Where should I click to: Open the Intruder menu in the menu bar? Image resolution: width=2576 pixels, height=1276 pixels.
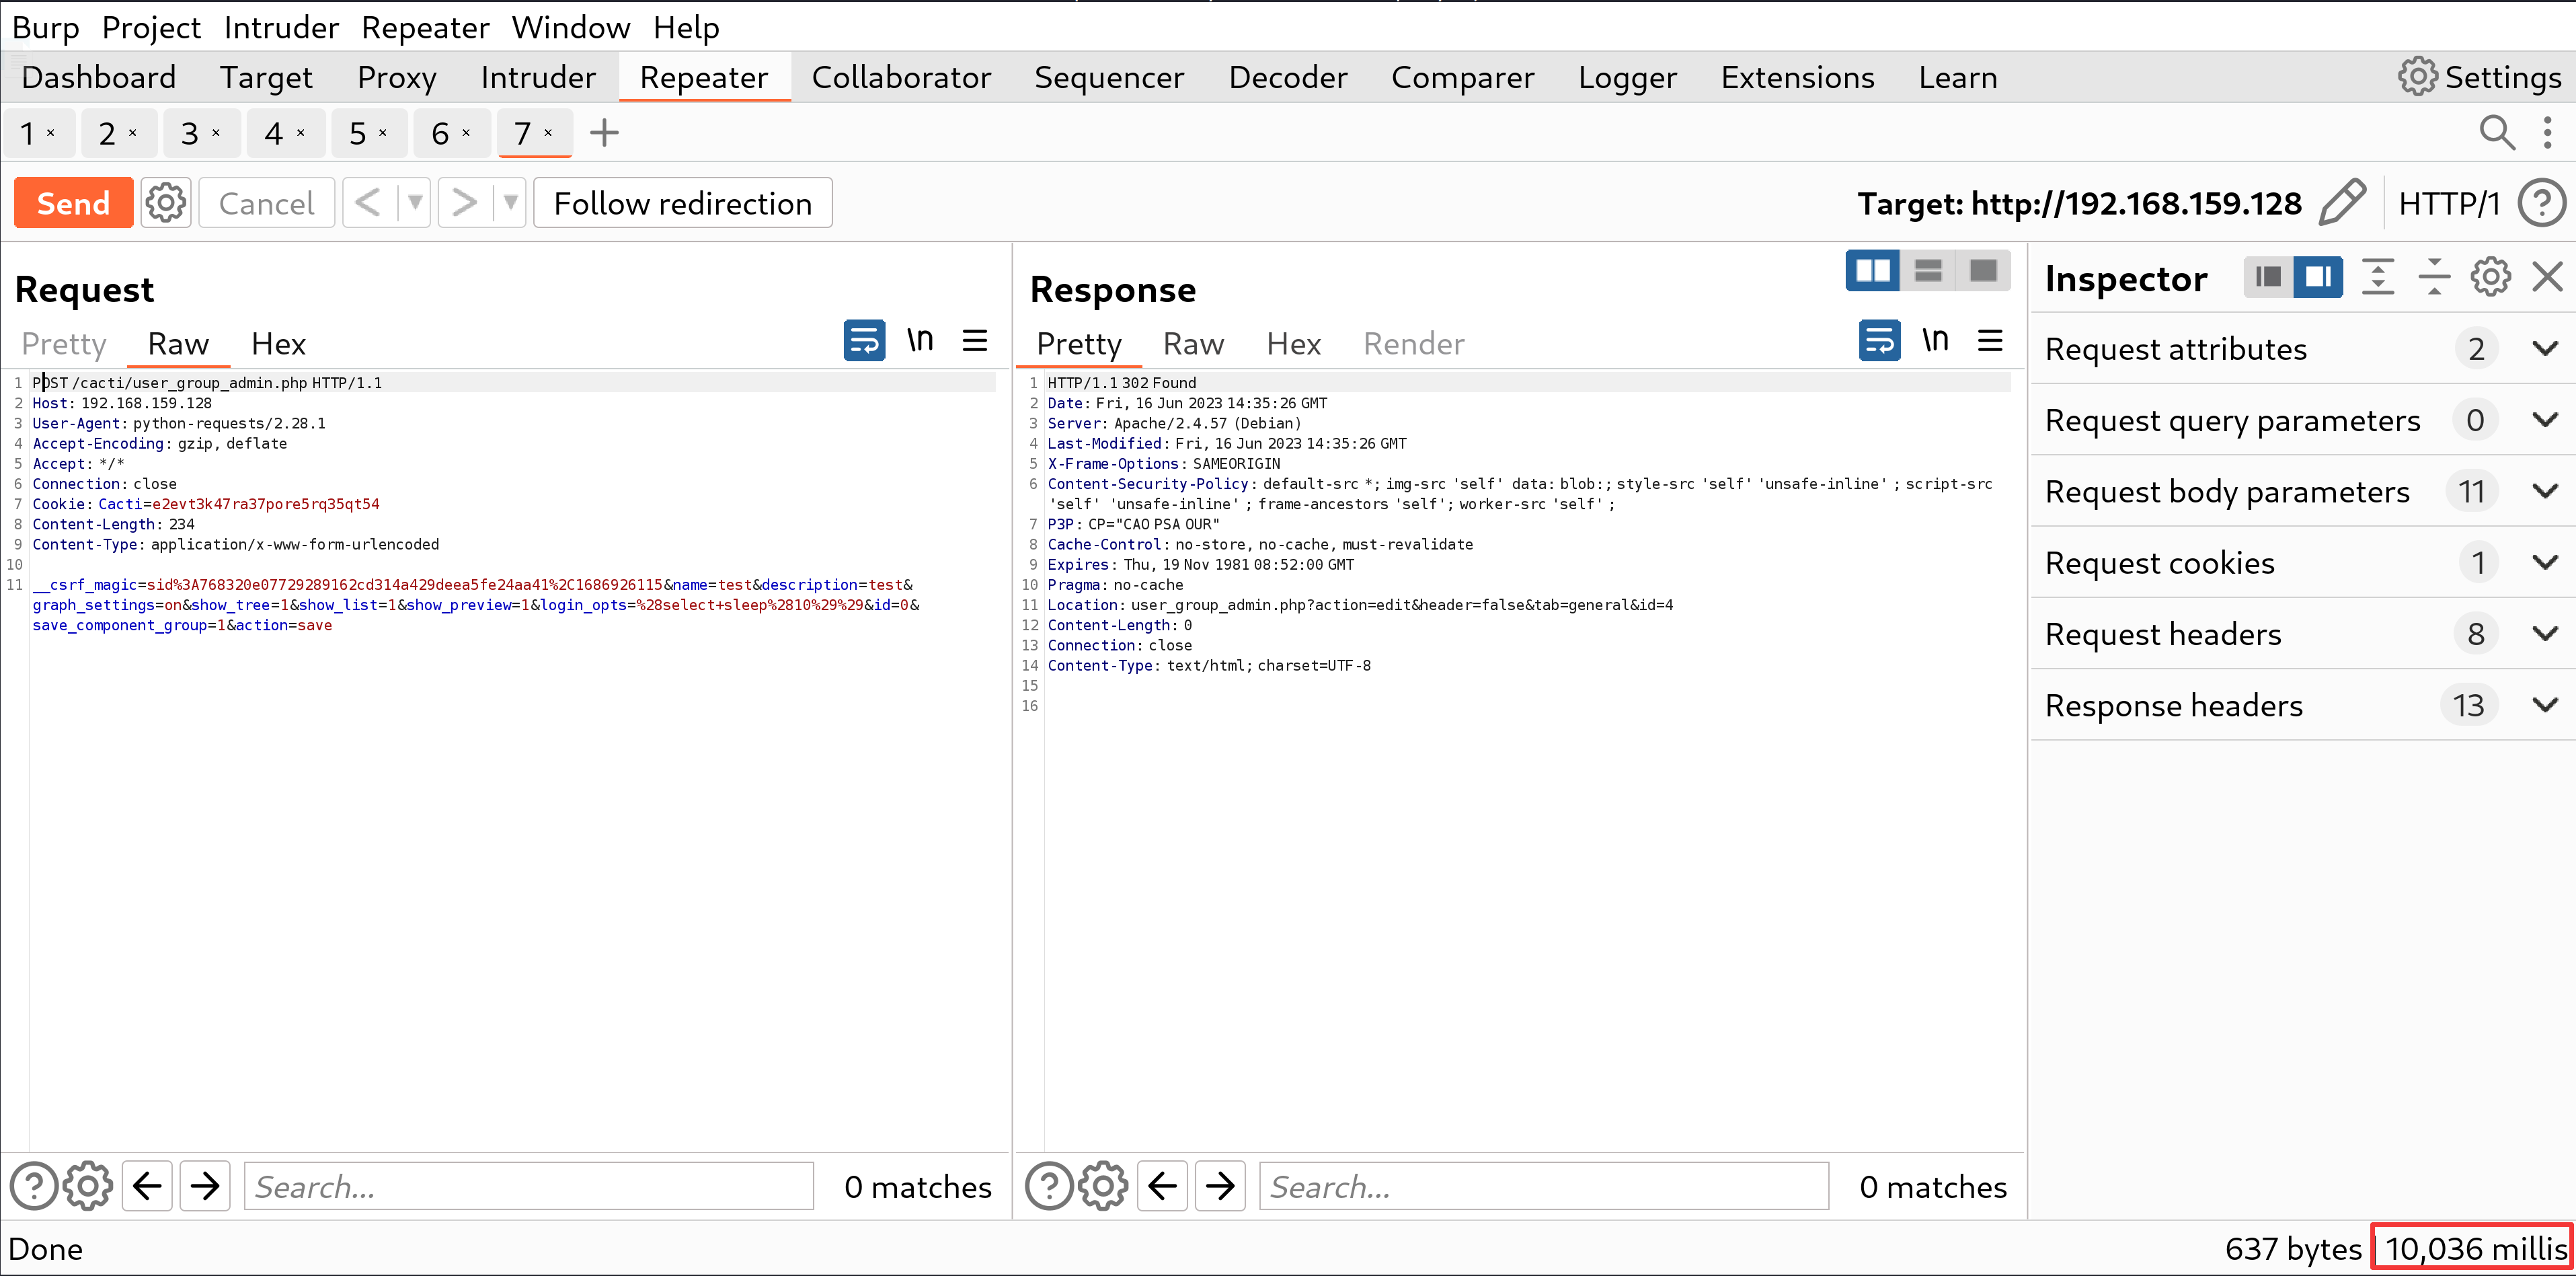[281, 27]
